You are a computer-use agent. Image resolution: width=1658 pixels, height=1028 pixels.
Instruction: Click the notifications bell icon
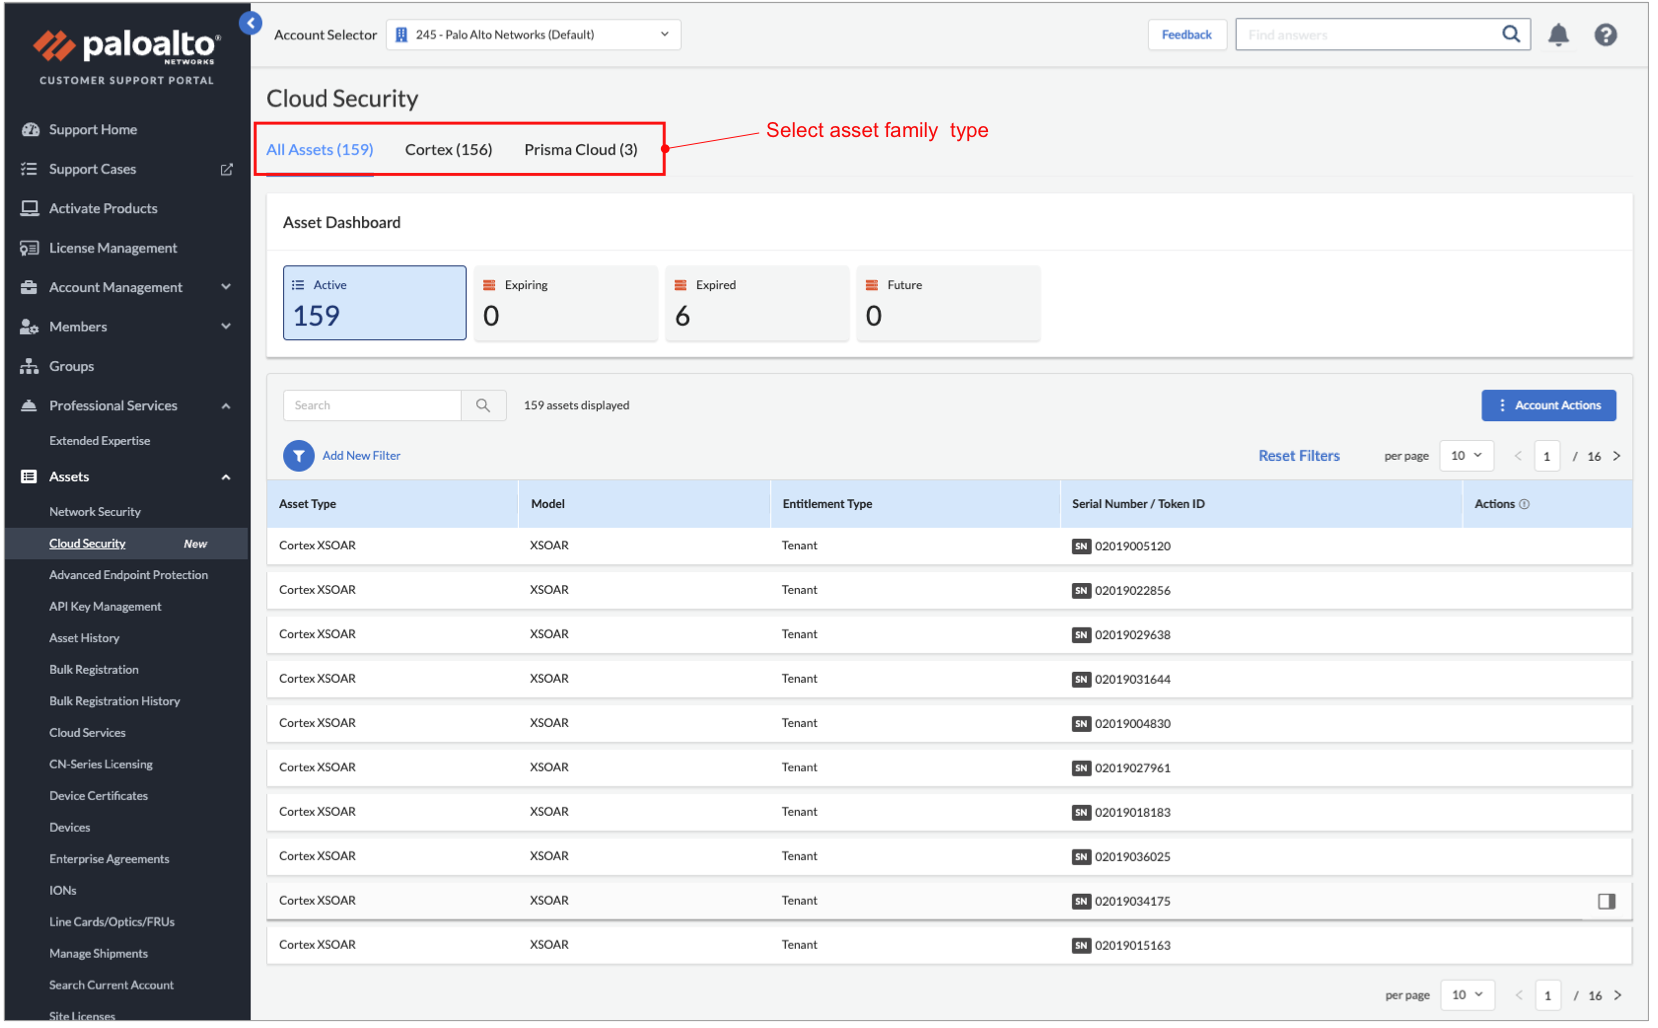(1557, 35)
